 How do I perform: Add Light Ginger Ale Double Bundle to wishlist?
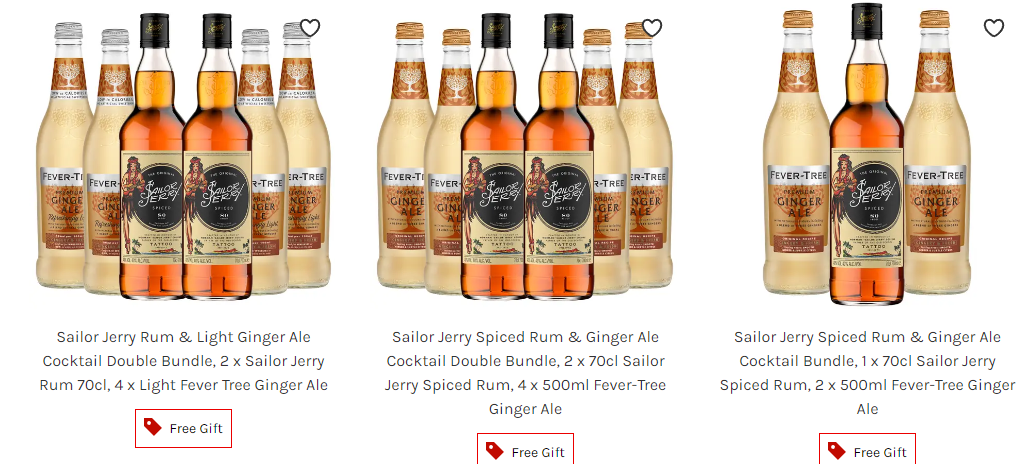310,28
